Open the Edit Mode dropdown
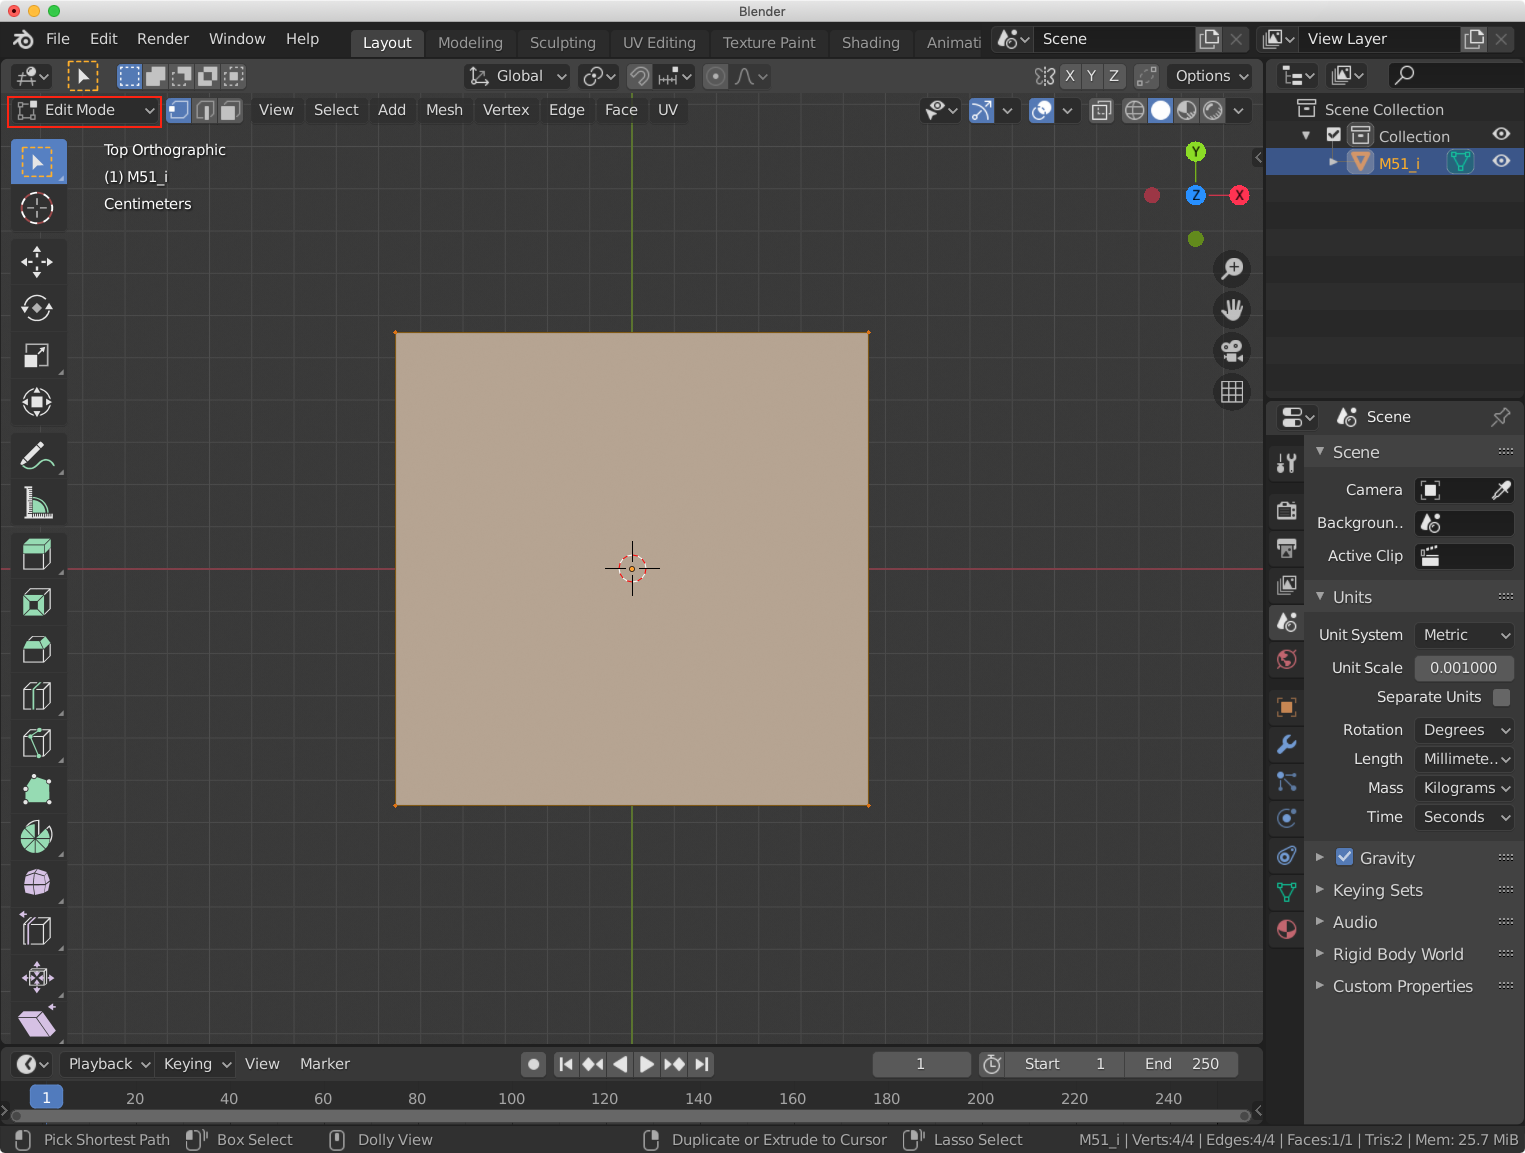The image size is (1525, 1153). click(x=83, y=111)
